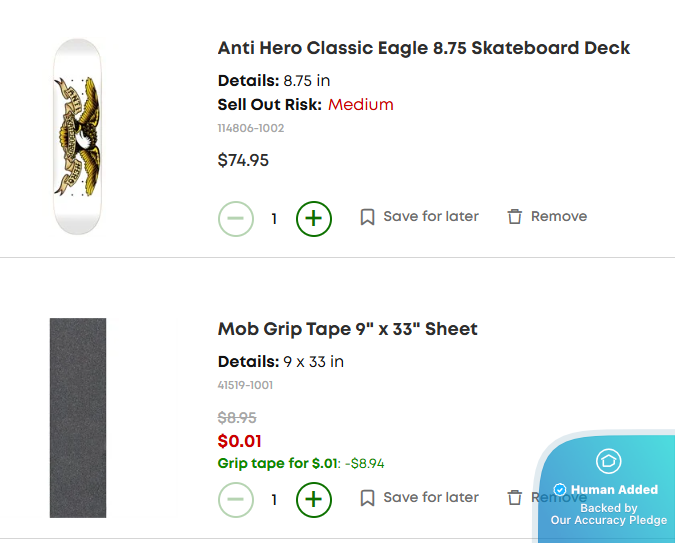Remove Anti Hero deck from cart
This screenshot has height=543, width=675.
tap(558, 217)
